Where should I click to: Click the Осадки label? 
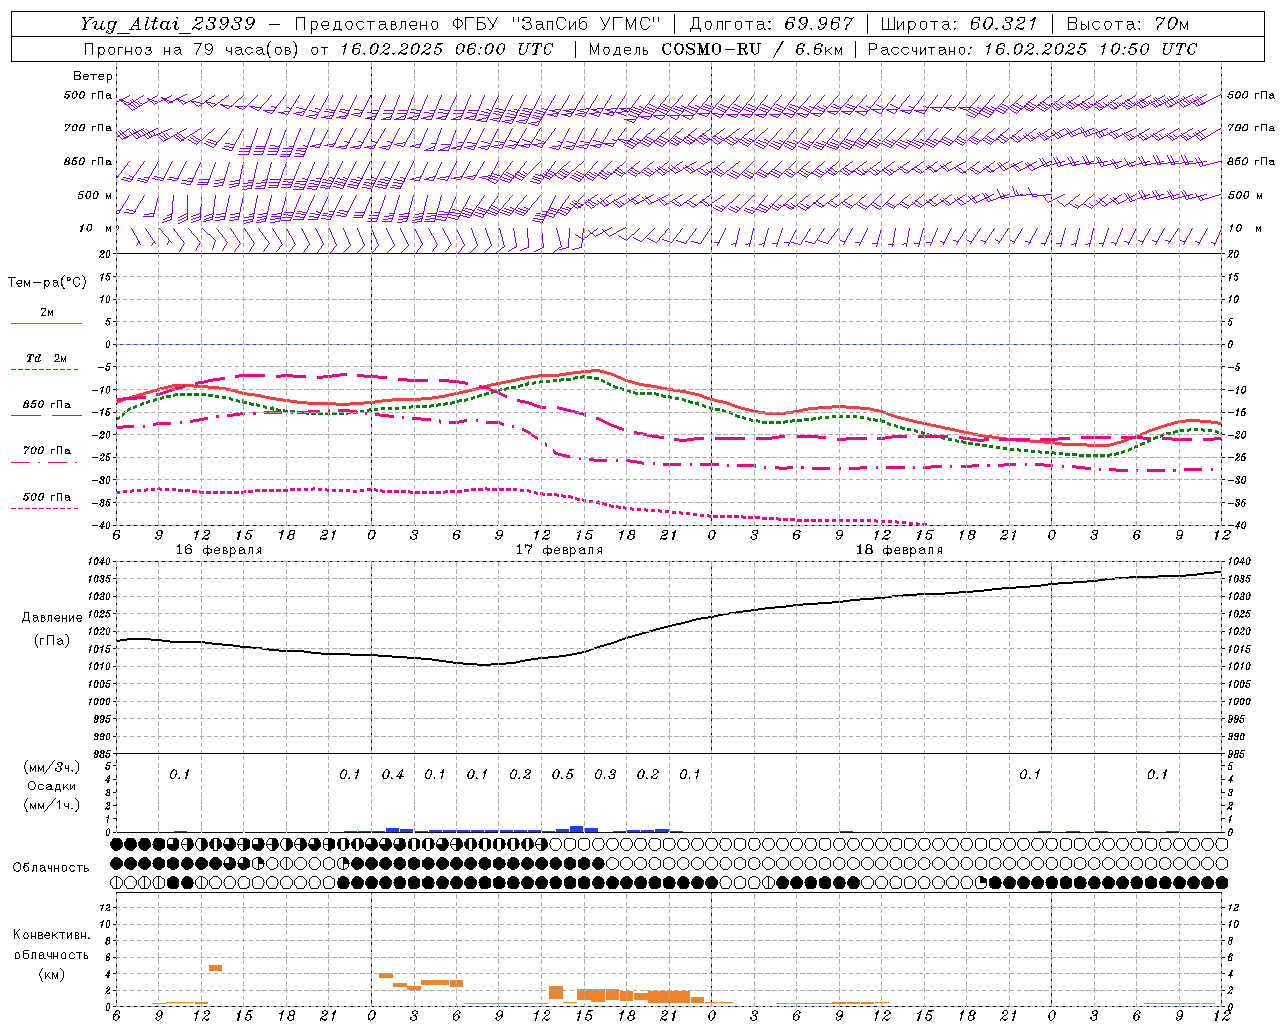52,786
